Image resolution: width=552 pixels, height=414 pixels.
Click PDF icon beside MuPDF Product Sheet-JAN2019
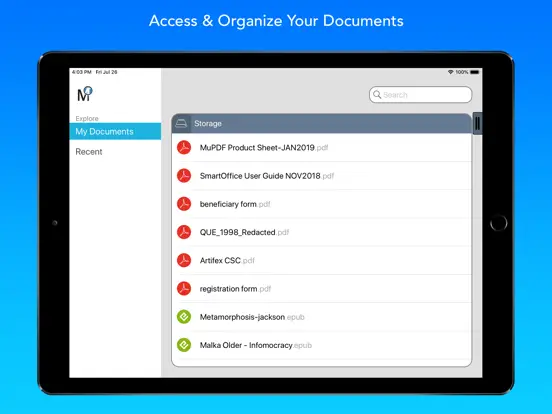(x=184, y=148)
